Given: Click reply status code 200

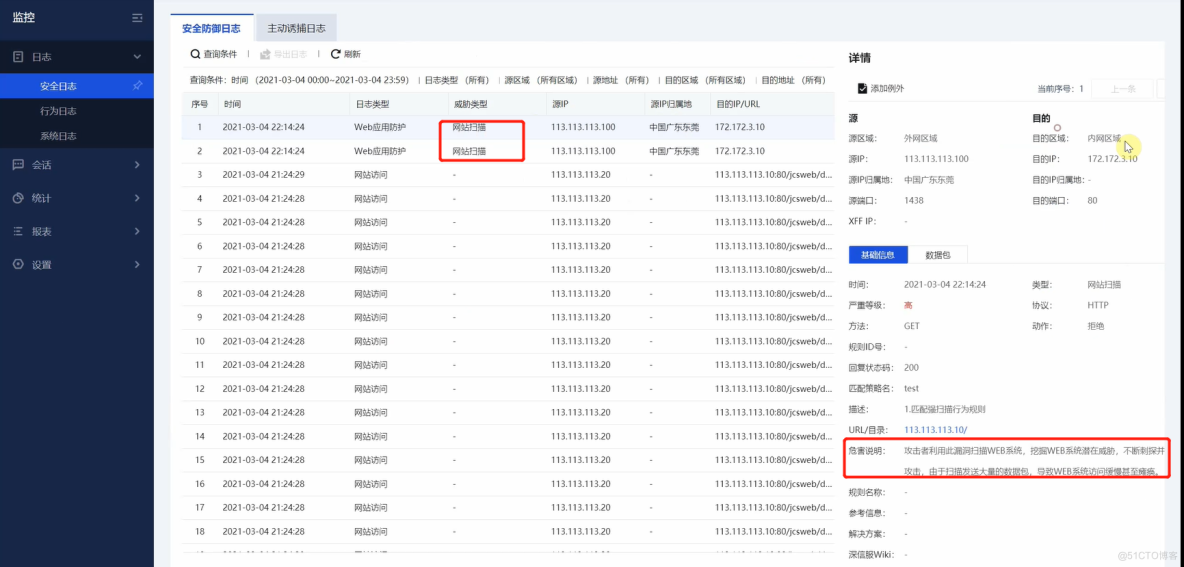Looking at the screenshot, I should point(911,368).
